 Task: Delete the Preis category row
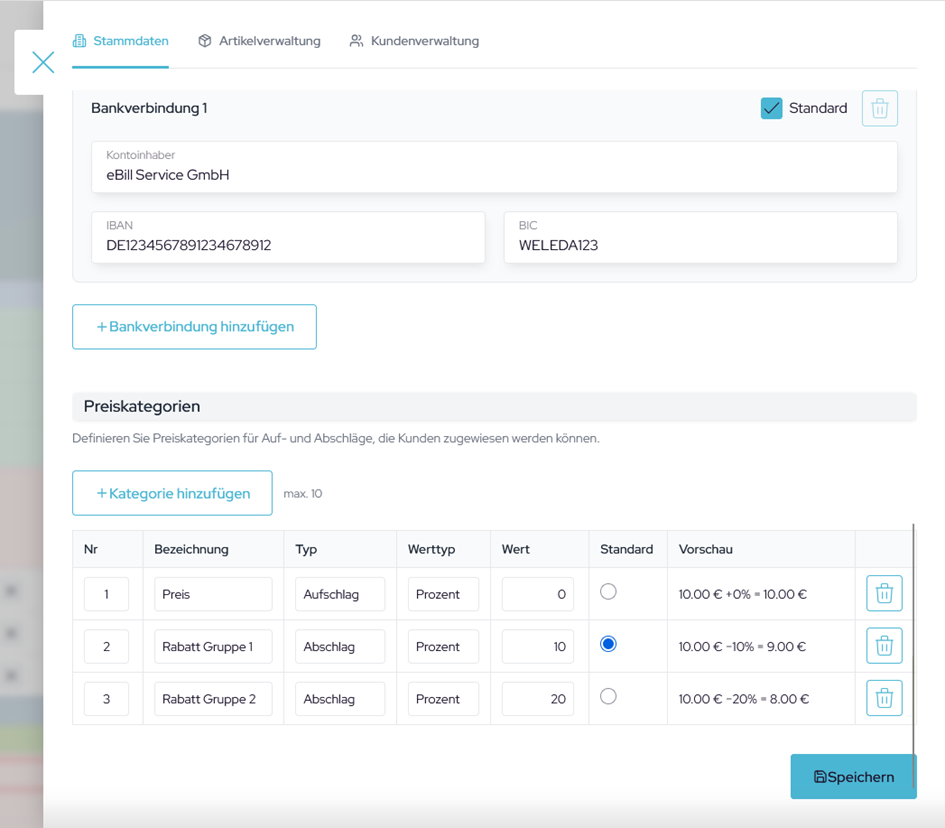coord(884,594)
